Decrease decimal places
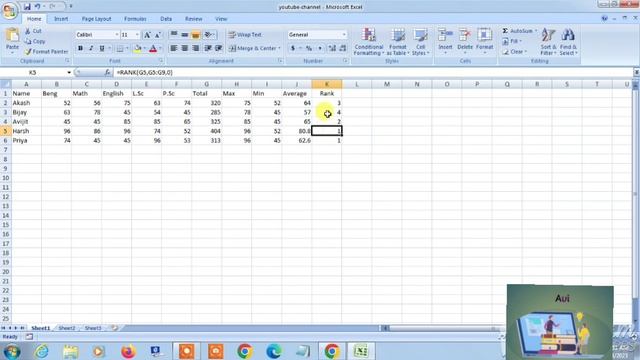640x360 pixels. [343, 48]
